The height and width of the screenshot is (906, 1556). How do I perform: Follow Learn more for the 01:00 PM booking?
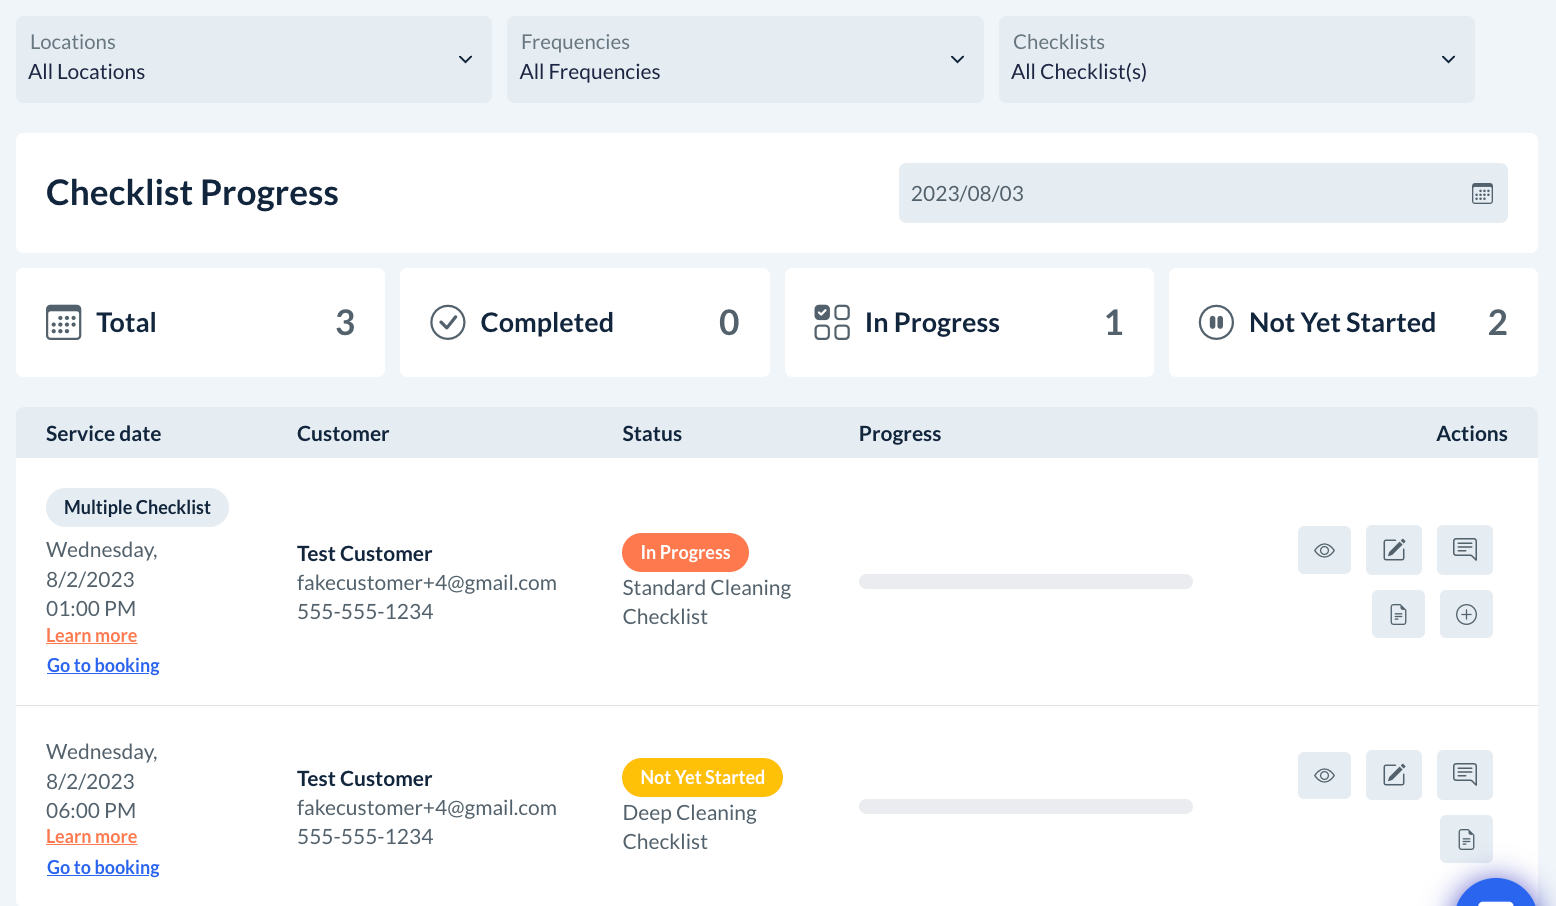coord(92,636)
